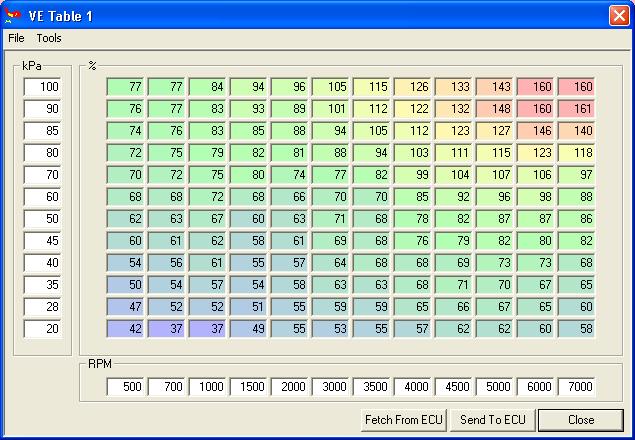
Task: Select the 4500 RPM axis field
Action: 454,387
